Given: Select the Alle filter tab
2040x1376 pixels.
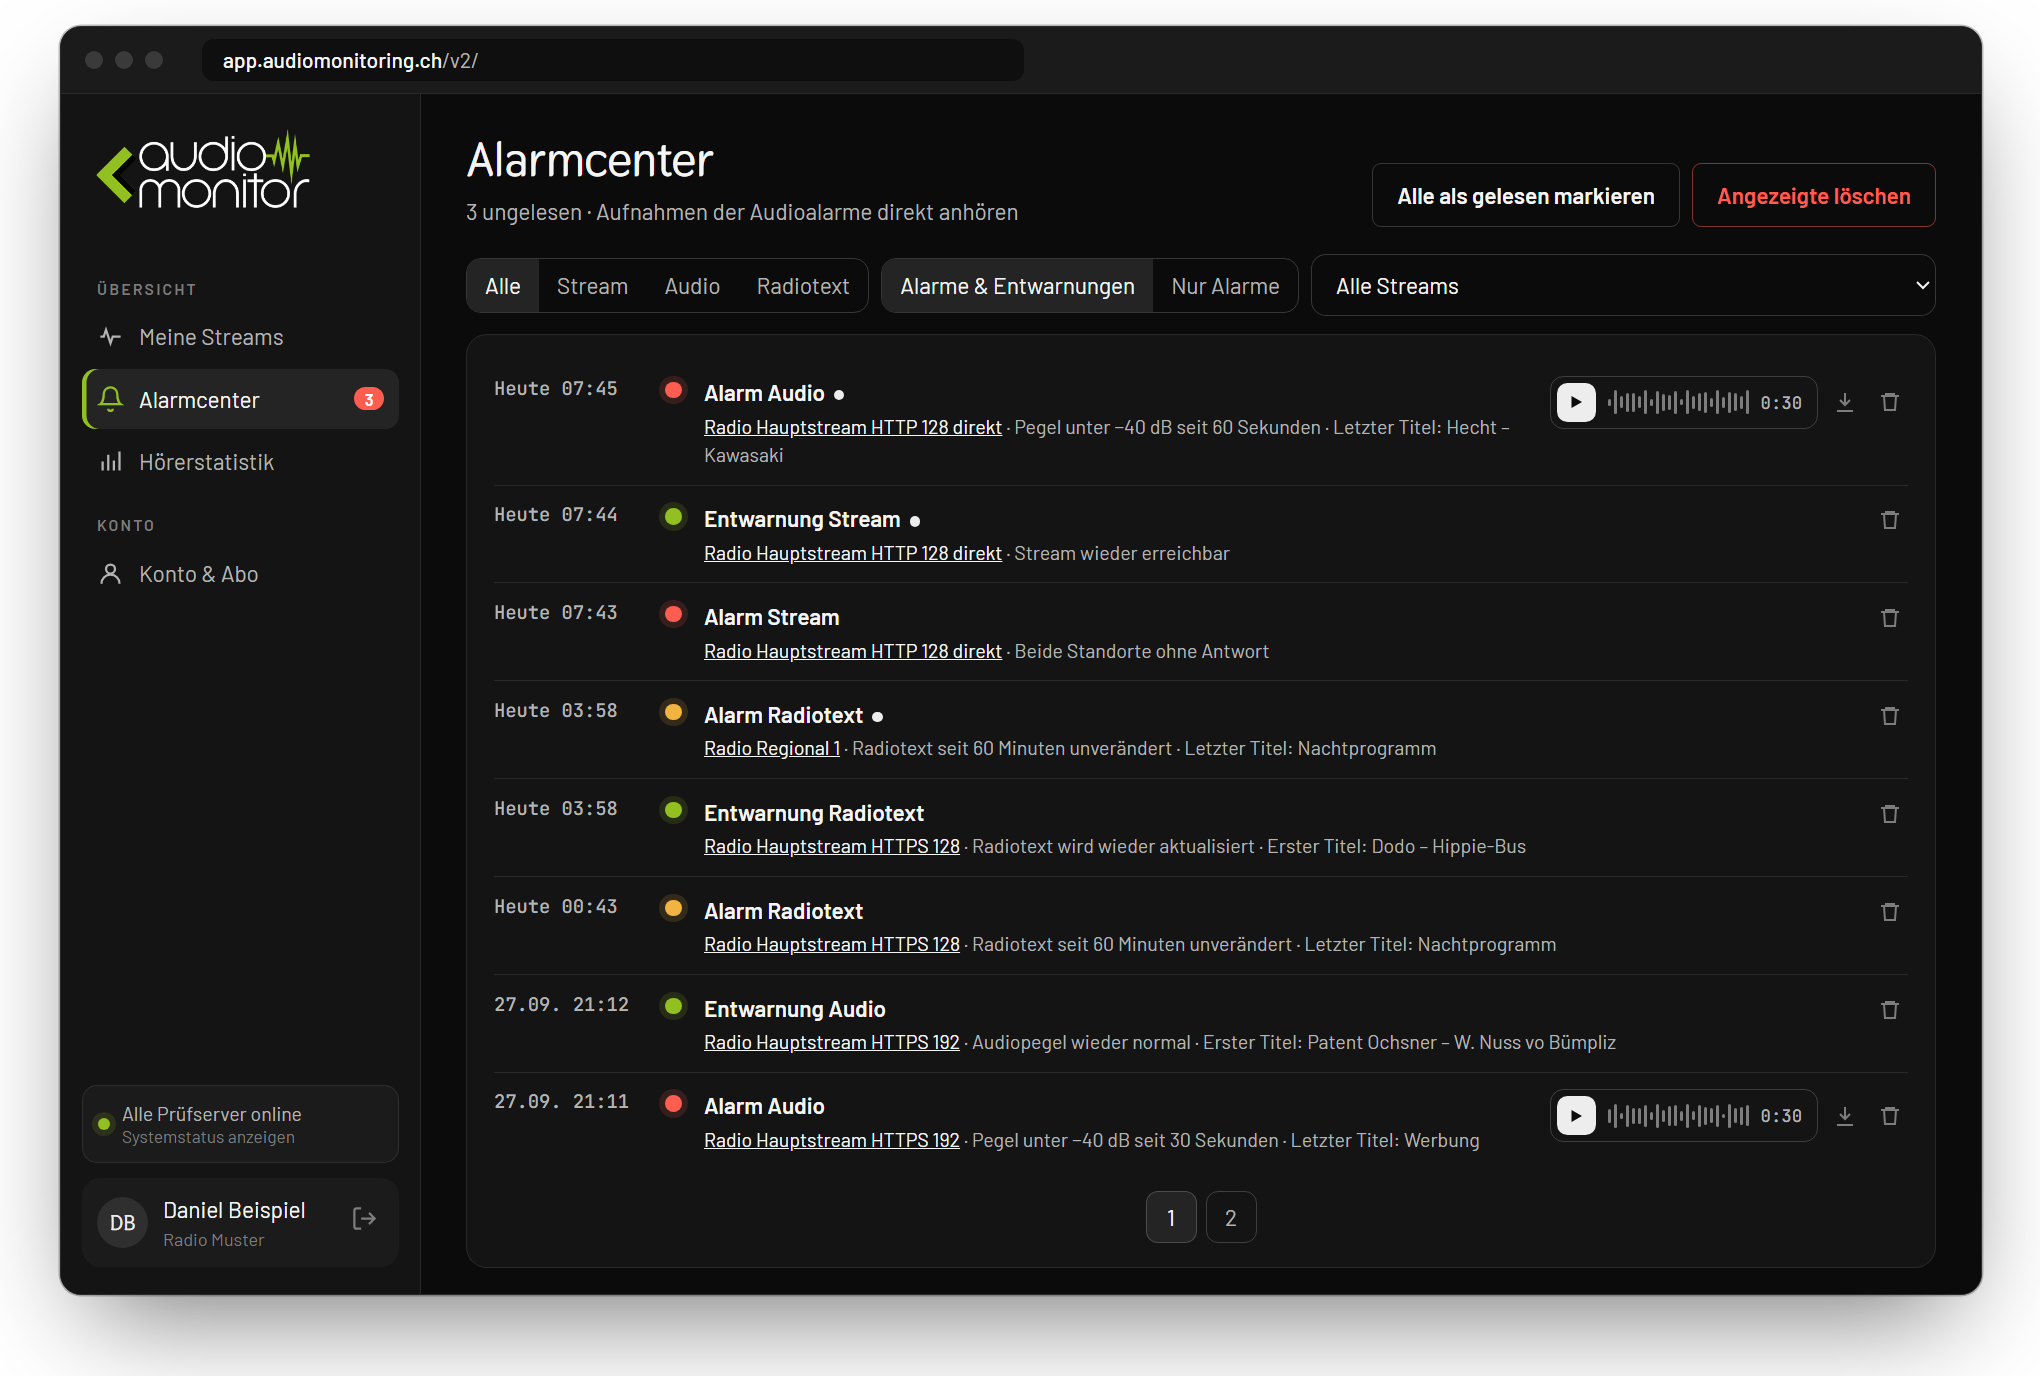Looking at the screenshot, I should pyautogui.click(x=503, y=287).
